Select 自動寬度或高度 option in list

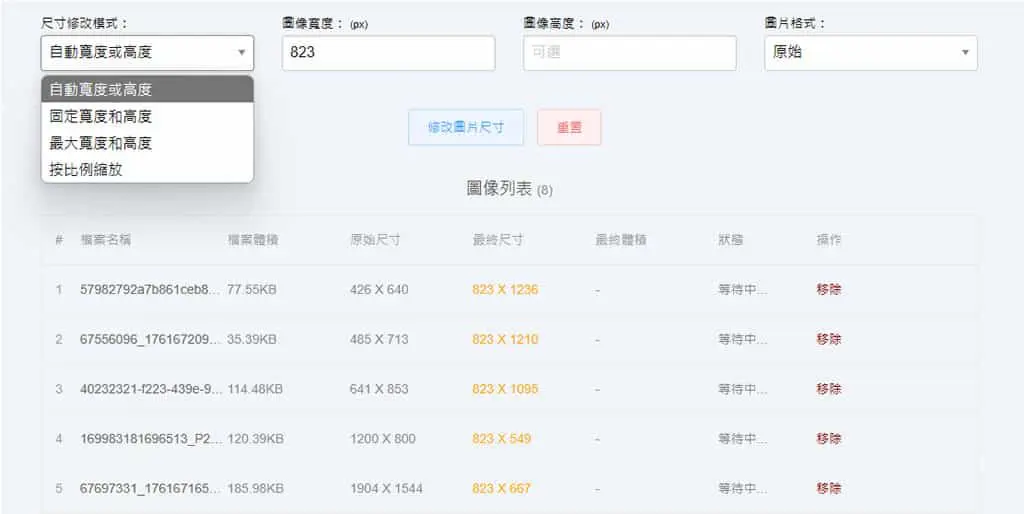coord(147,89)
